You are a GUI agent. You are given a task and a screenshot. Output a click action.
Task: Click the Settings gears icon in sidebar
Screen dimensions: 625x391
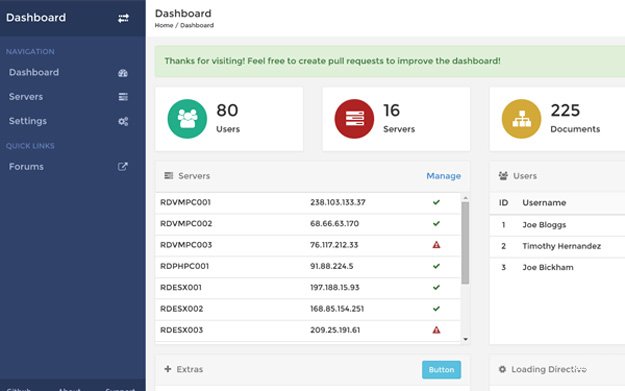(123, 121)
